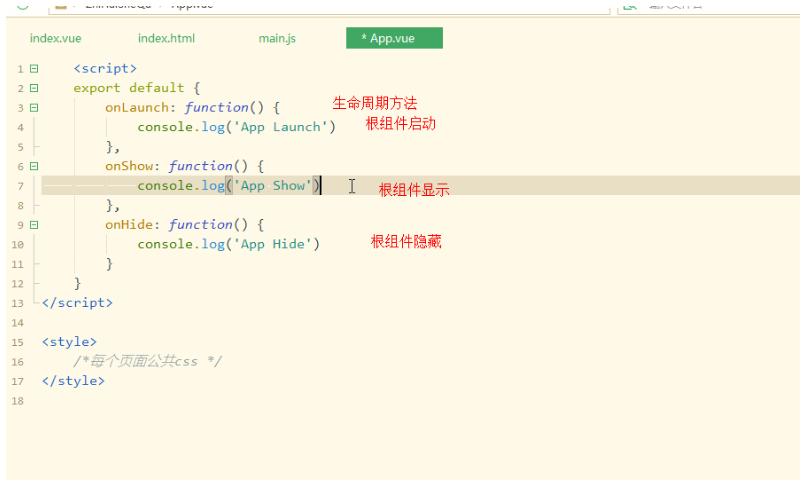This screenshot has width=807, height=482.
Task: Place cursor on 'export default {' line
Action: tap(137, 88)
